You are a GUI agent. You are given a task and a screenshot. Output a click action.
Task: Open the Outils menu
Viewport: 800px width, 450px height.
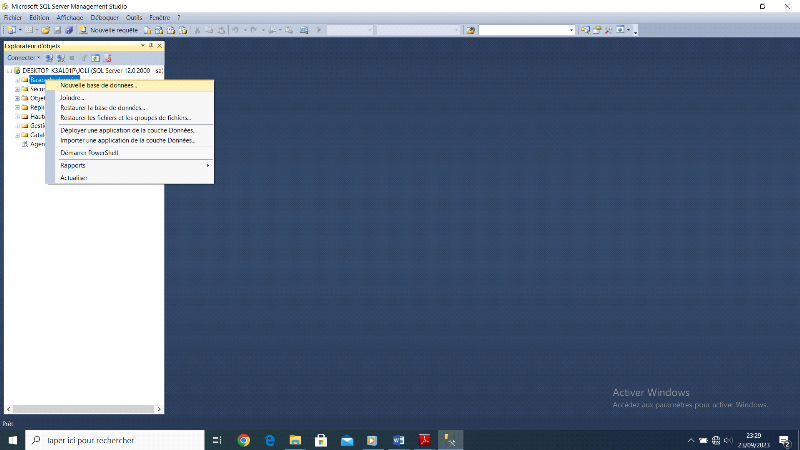click(x=134, y=17)
